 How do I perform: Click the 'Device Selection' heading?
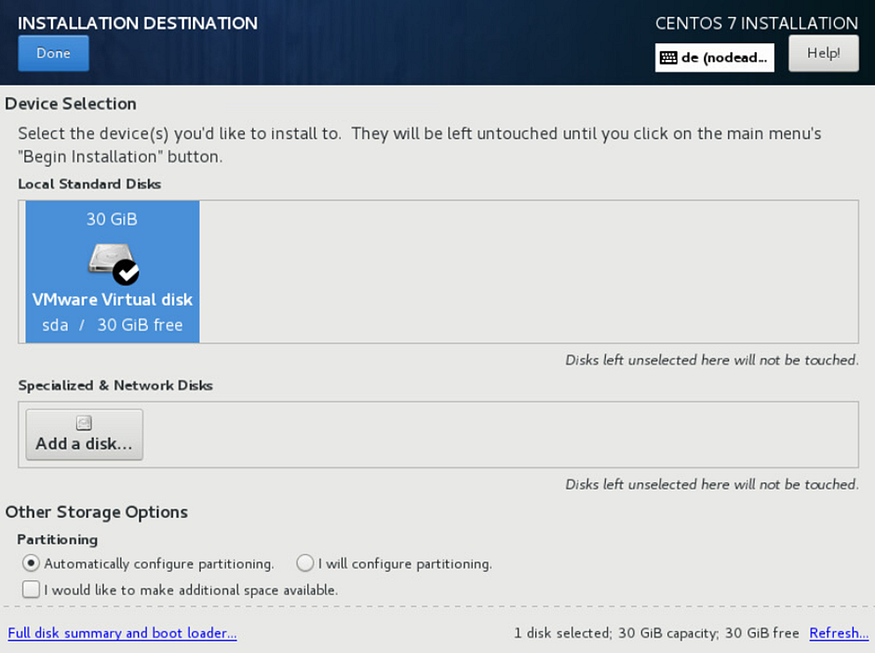(71, 104)
